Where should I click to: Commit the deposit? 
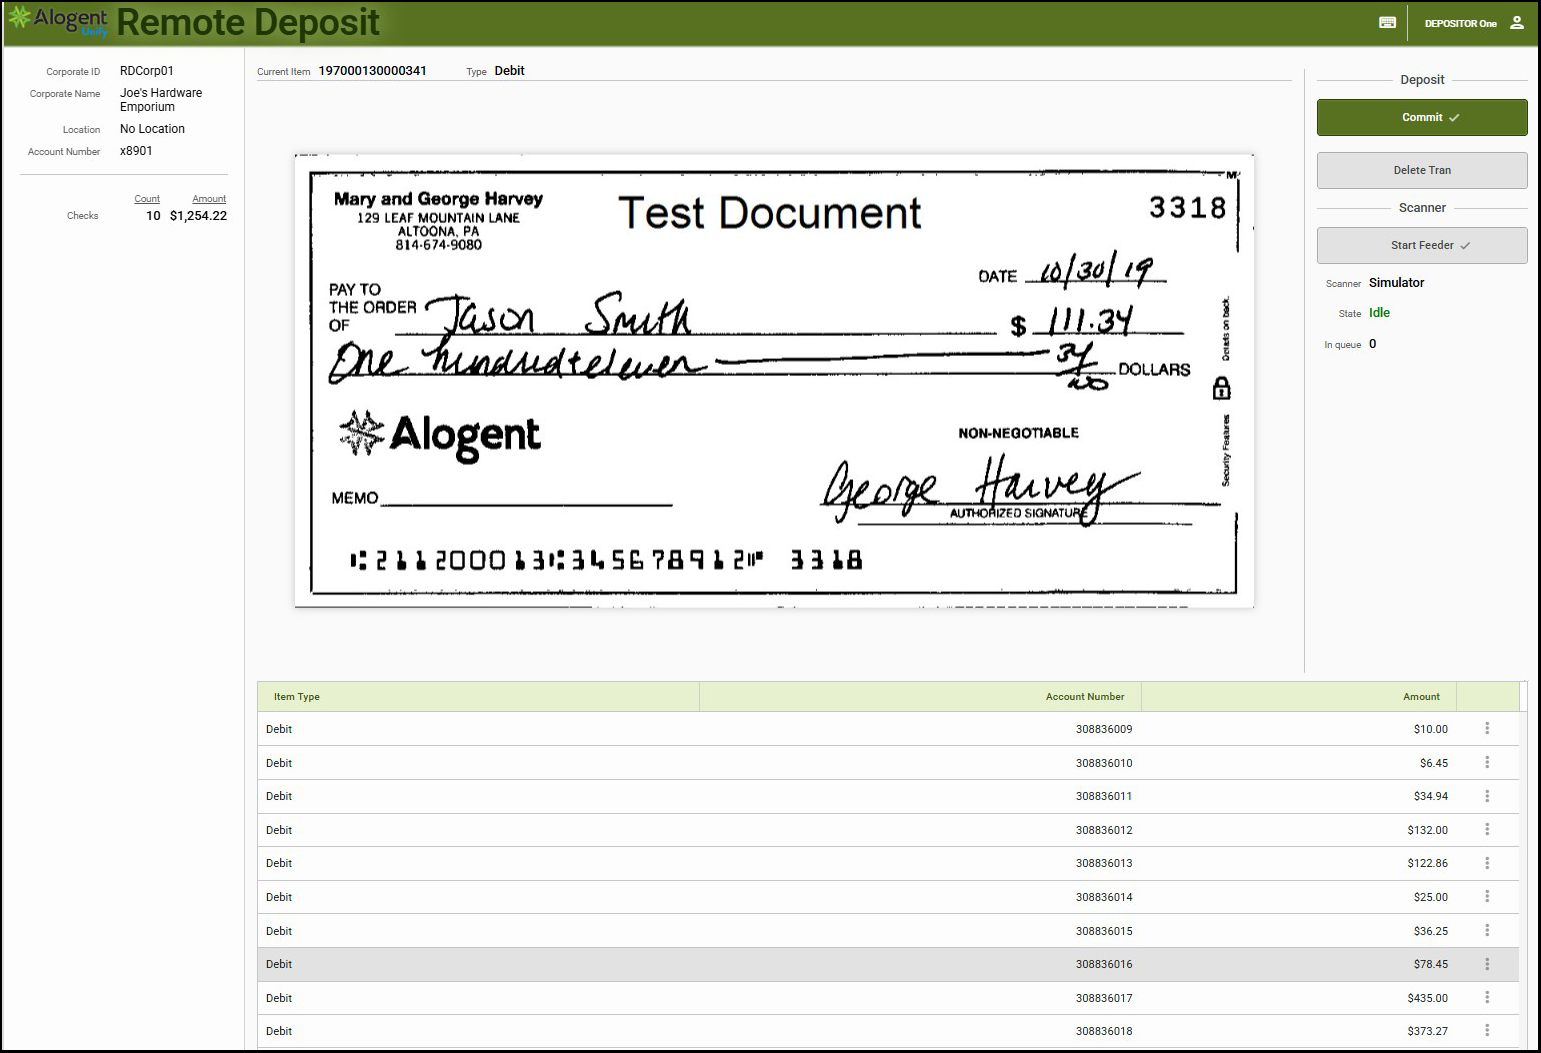[1421, 117]
